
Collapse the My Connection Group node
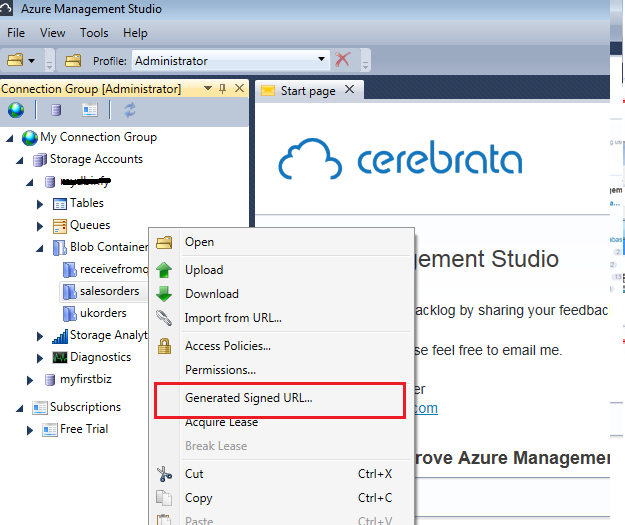pyautogui.click(x=10, y=139)
